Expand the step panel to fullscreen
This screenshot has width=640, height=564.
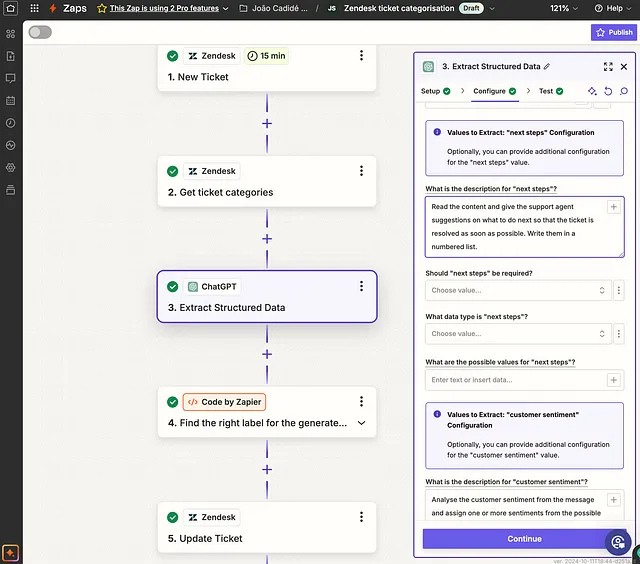click(x=608, y=67)
